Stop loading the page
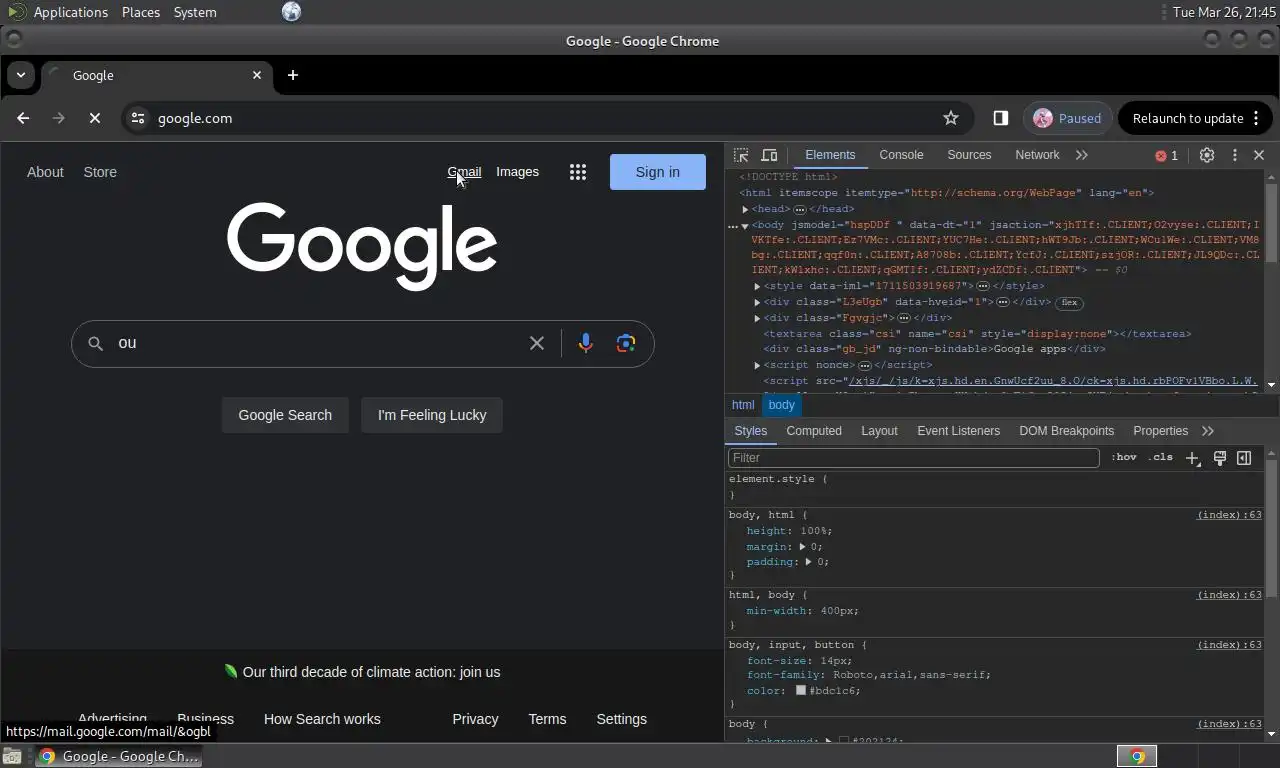This screenshot has width=1280, height=768. point(95,118)
